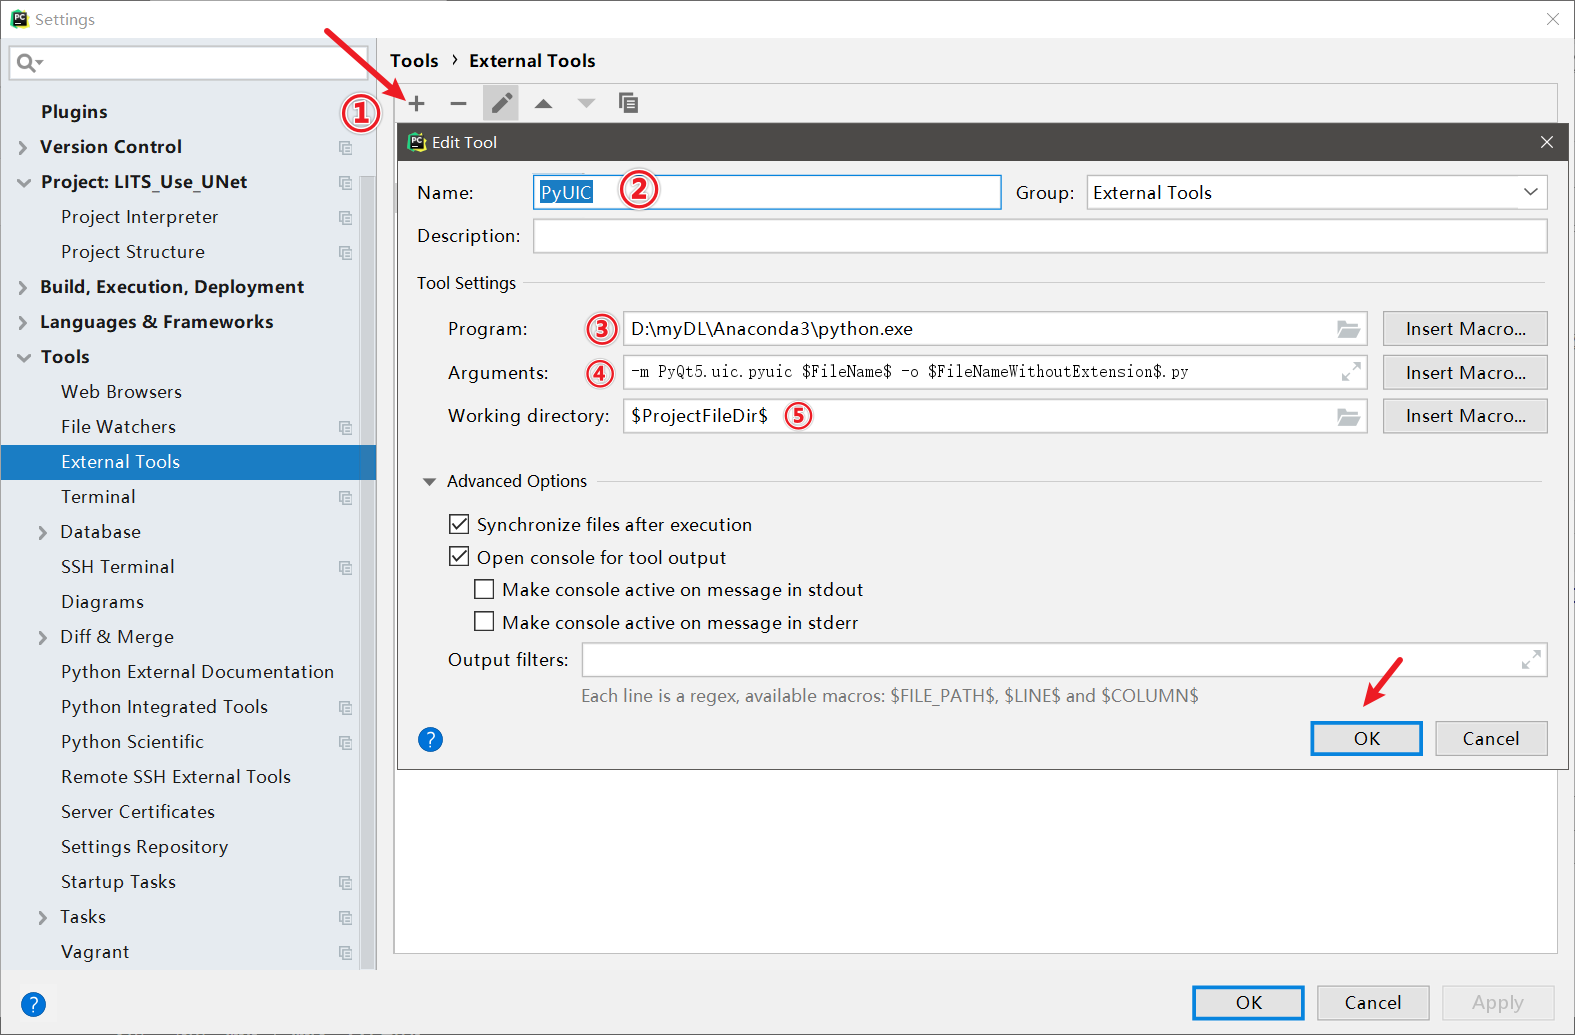The width and height of the screenshot is (1575, 1035).
Task: Click project-level icon beside Project Structure
Action: pos(345,253)
